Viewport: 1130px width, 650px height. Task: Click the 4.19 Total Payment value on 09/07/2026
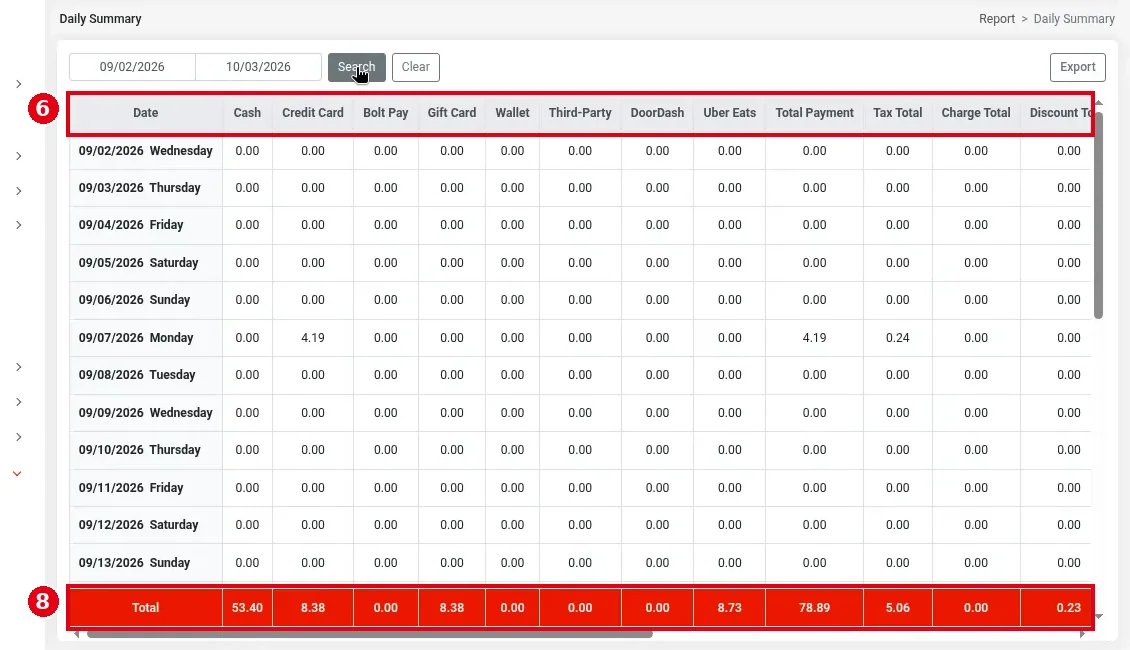(x=814, y=337)
